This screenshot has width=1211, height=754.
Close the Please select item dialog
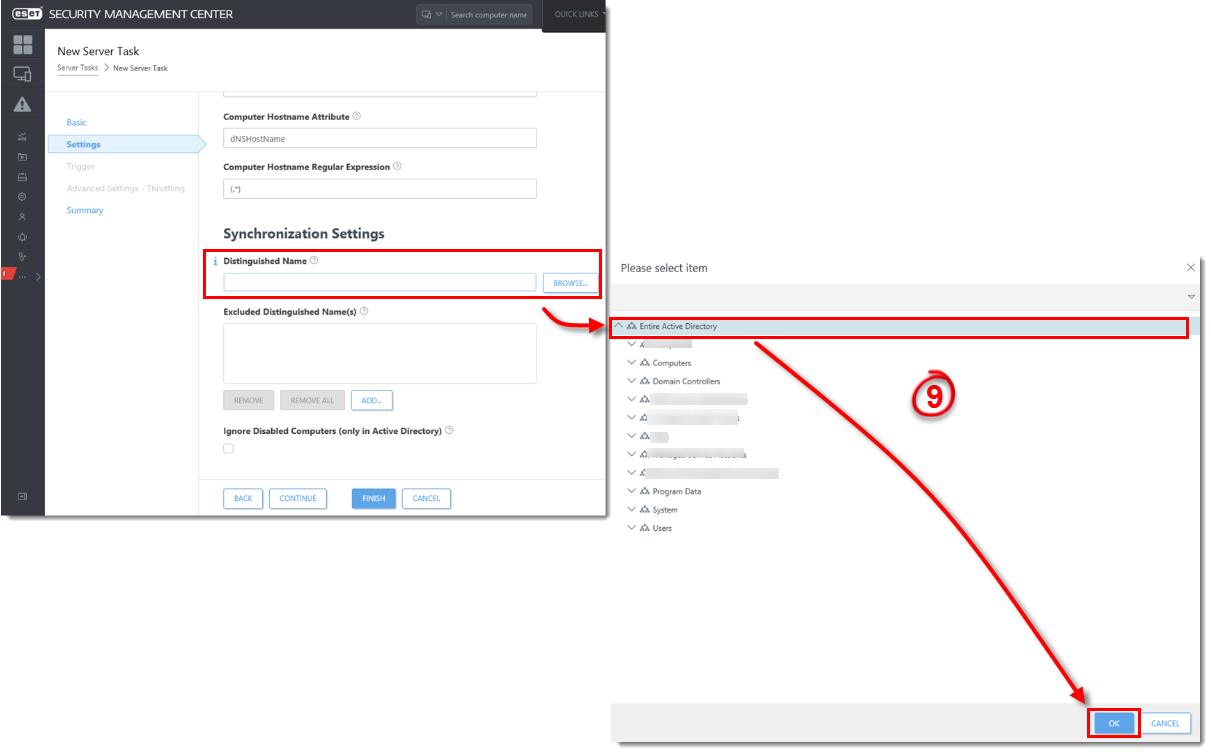pyautogui.click(x=1190, y=268)
